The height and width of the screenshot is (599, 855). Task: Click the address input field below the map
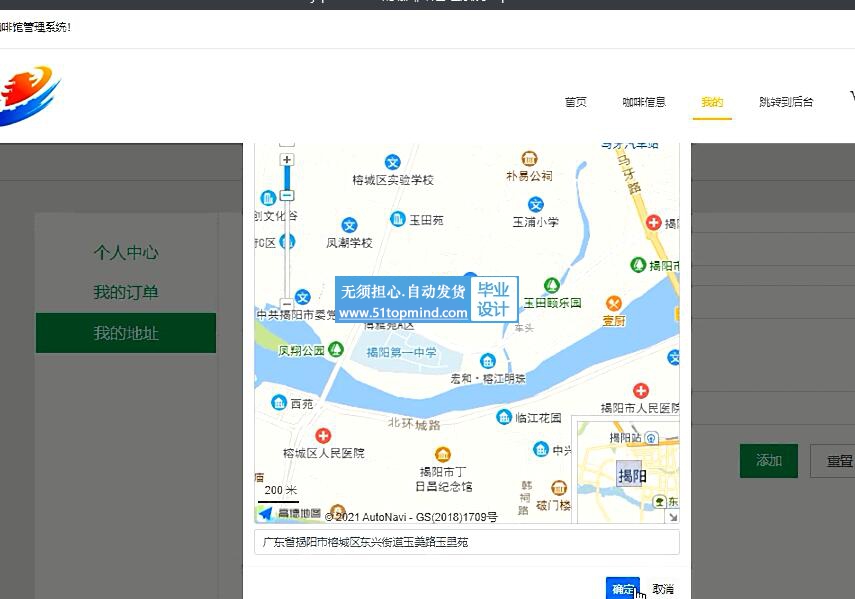(x=467, y=542)
